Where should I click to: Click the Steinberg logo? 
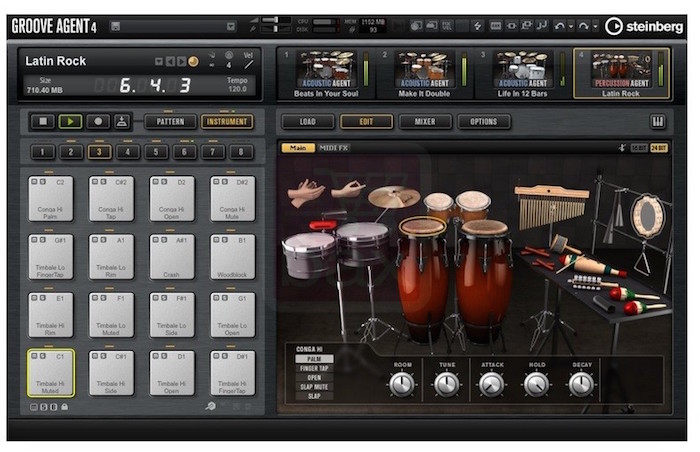point(643,26)
